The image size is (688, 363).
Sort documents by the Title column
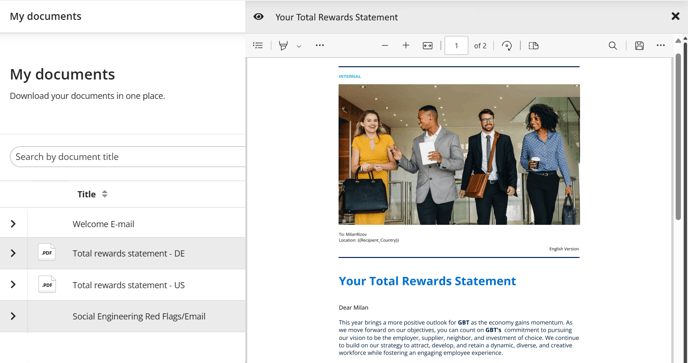point(92,194)
